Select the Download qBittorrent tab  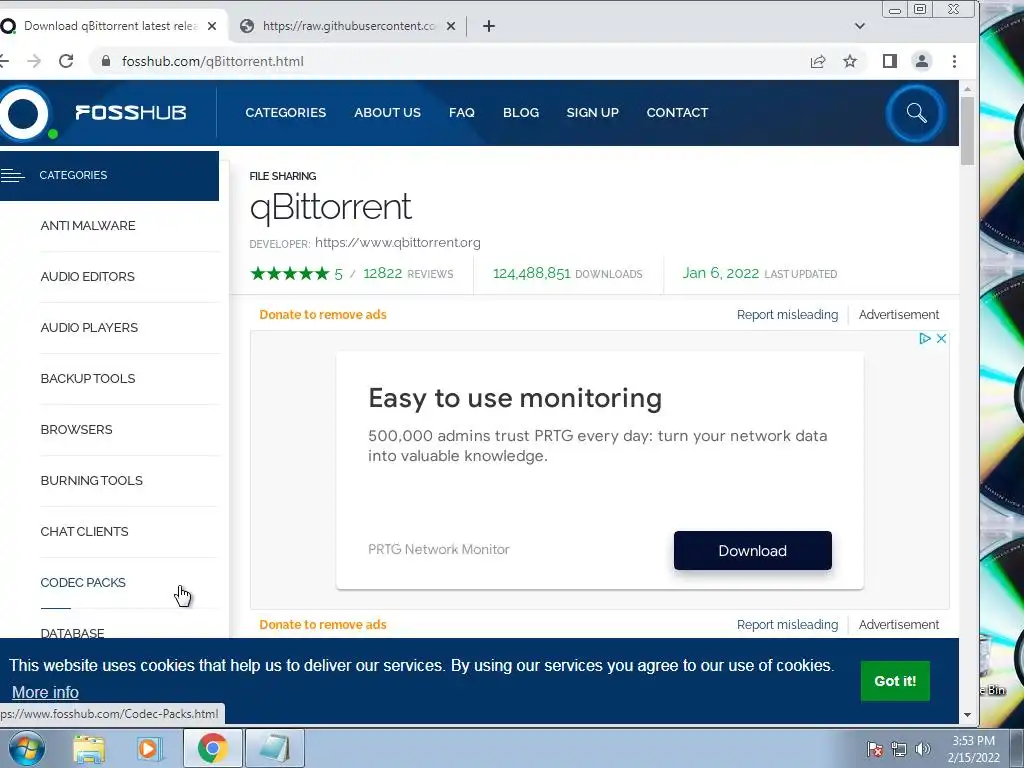point(111,26)
